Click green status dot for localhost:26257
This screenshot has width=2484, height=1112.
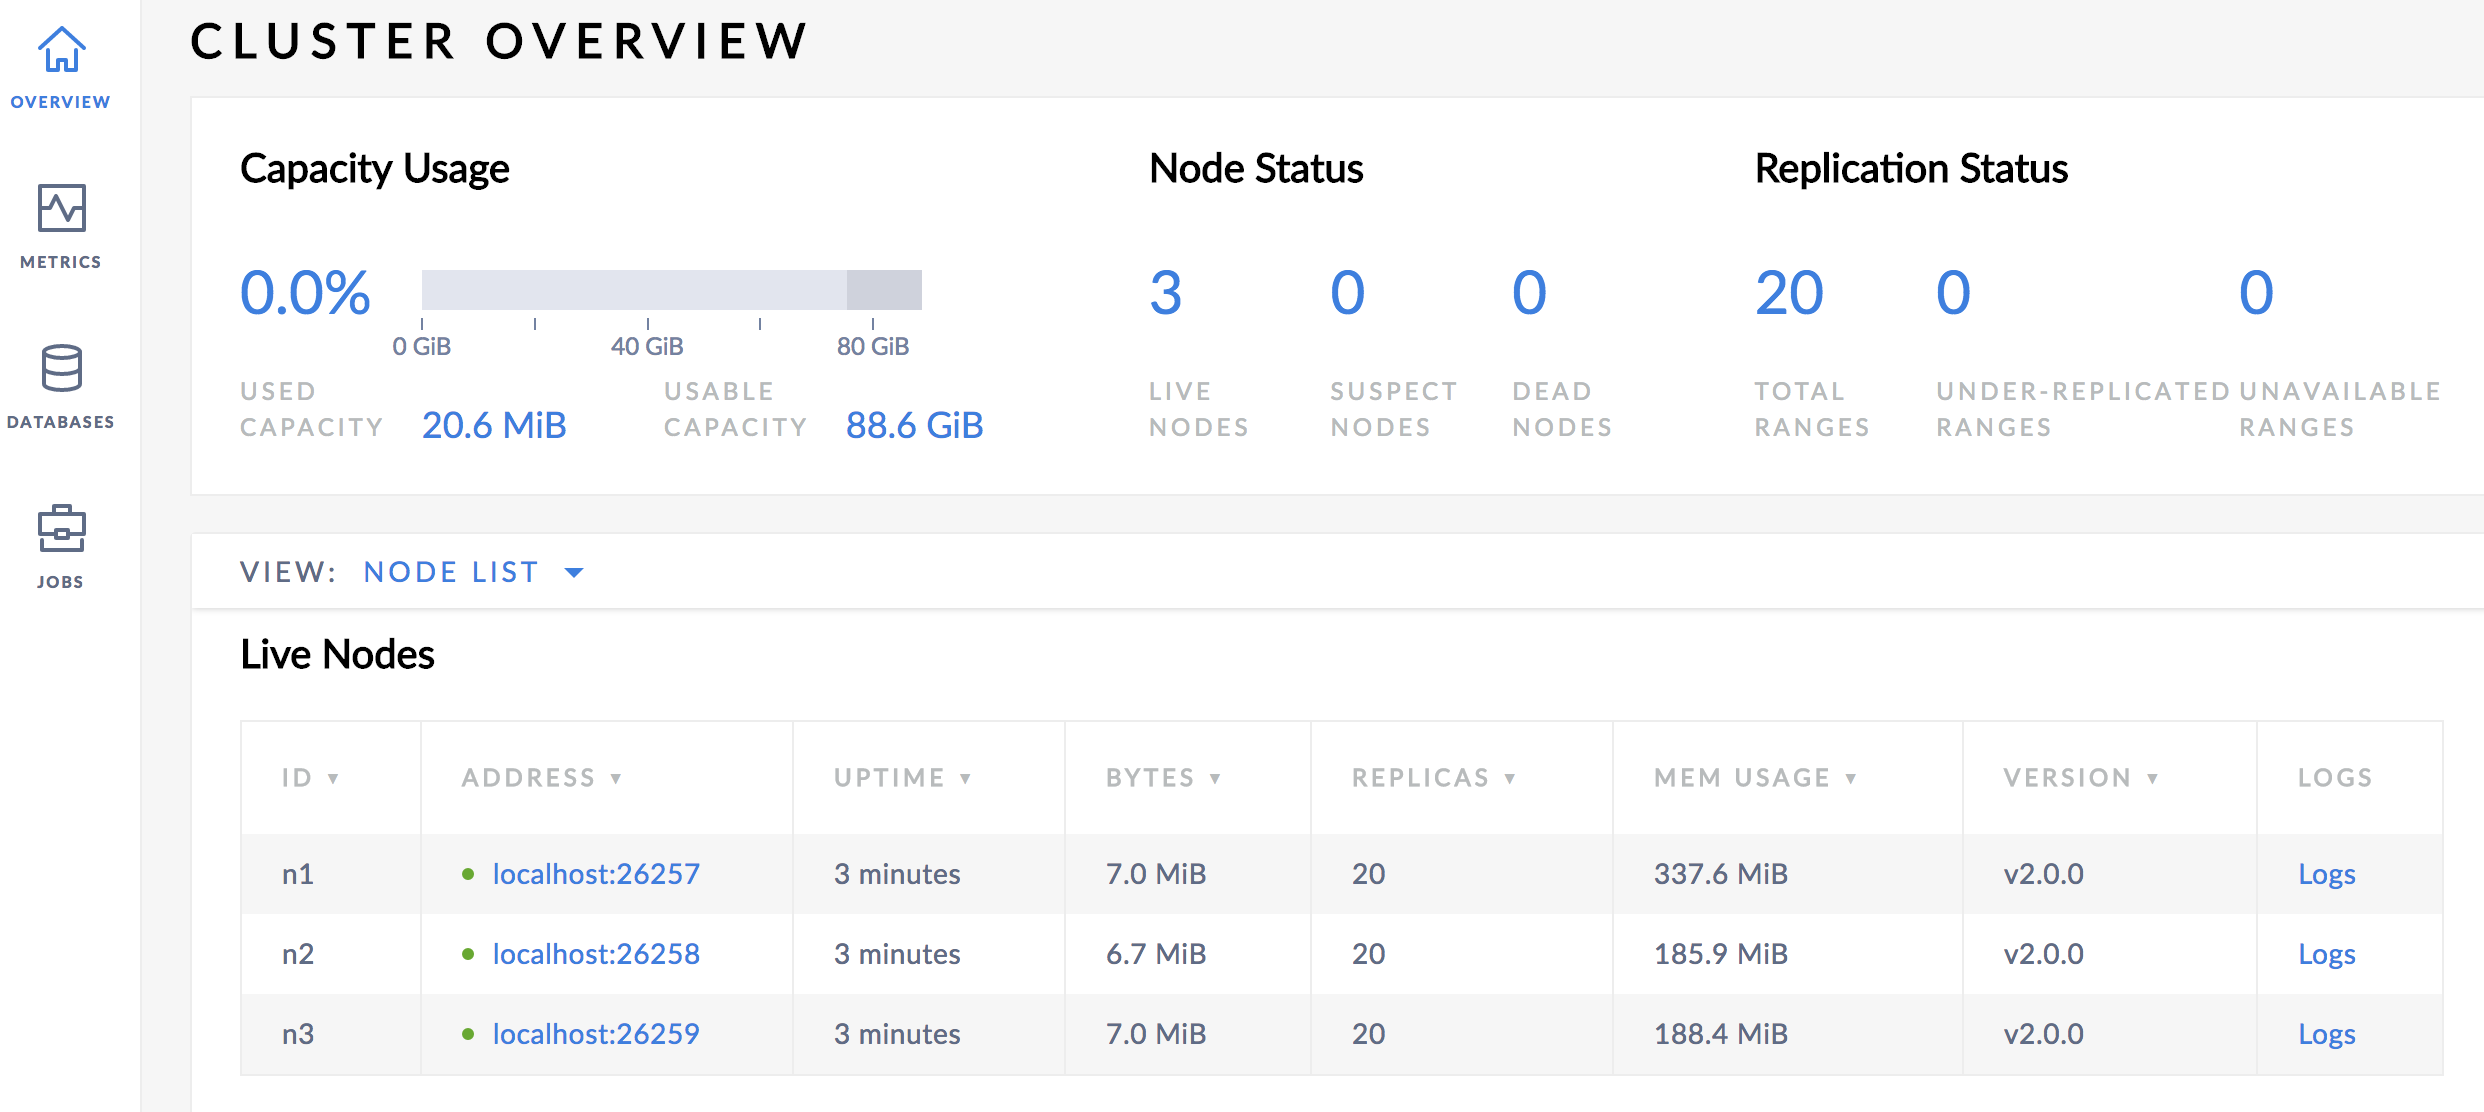tap(467, 874)
